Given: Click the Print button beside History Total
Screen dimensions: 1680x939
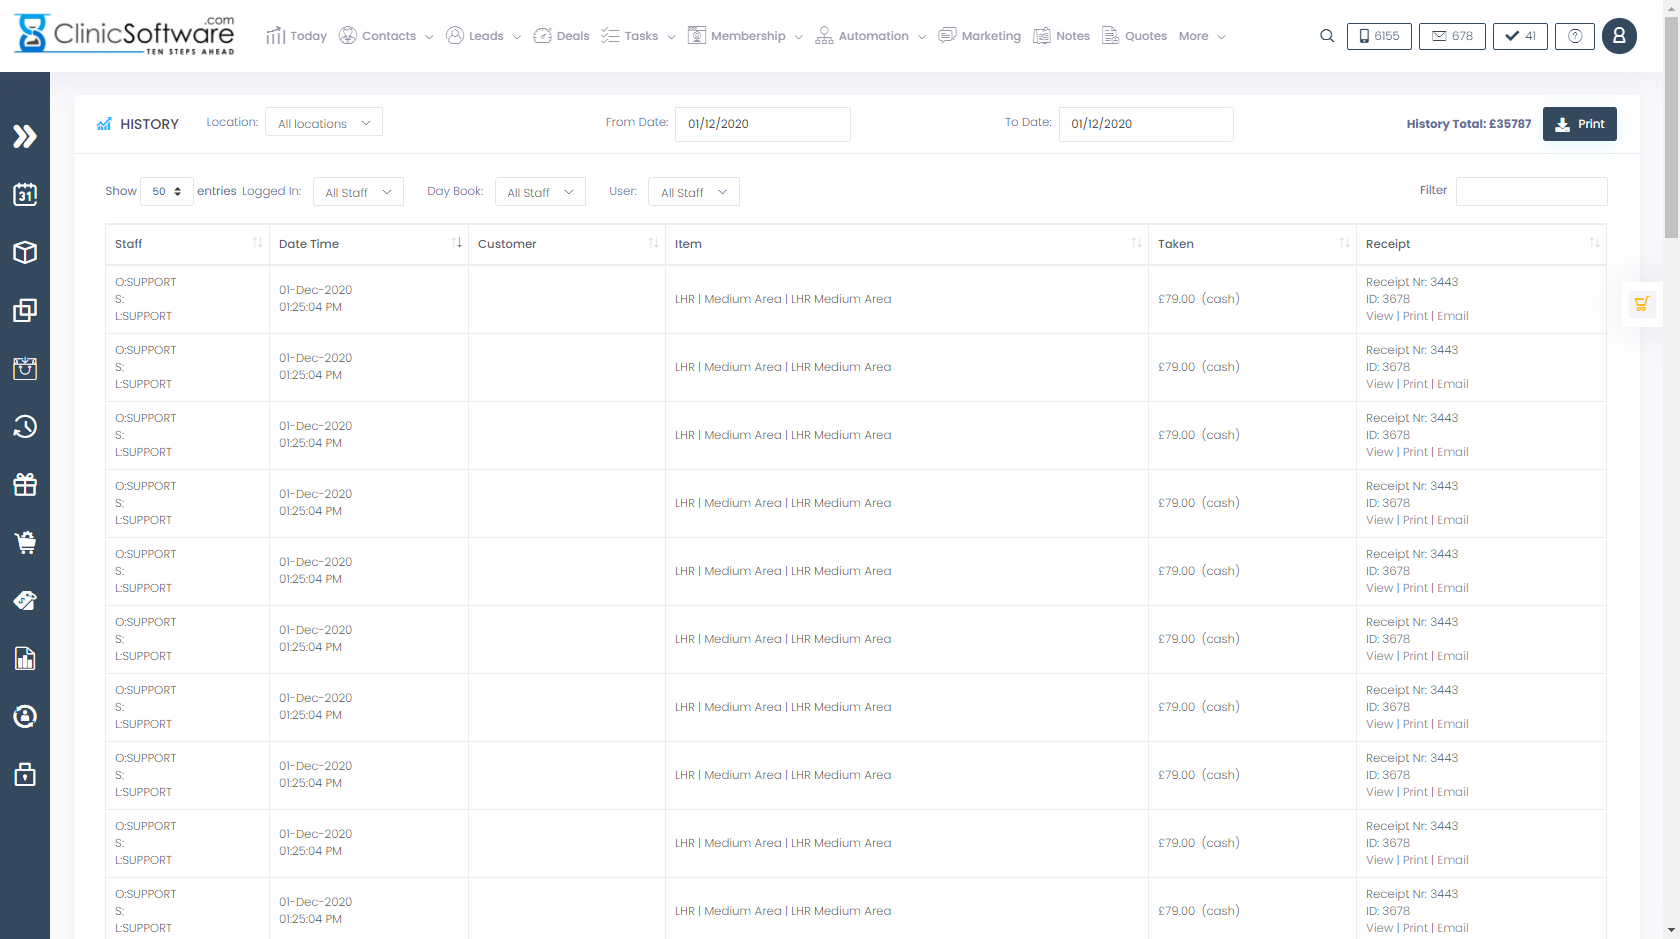Looking at the screenshot, I should (x=1579, y=124).
